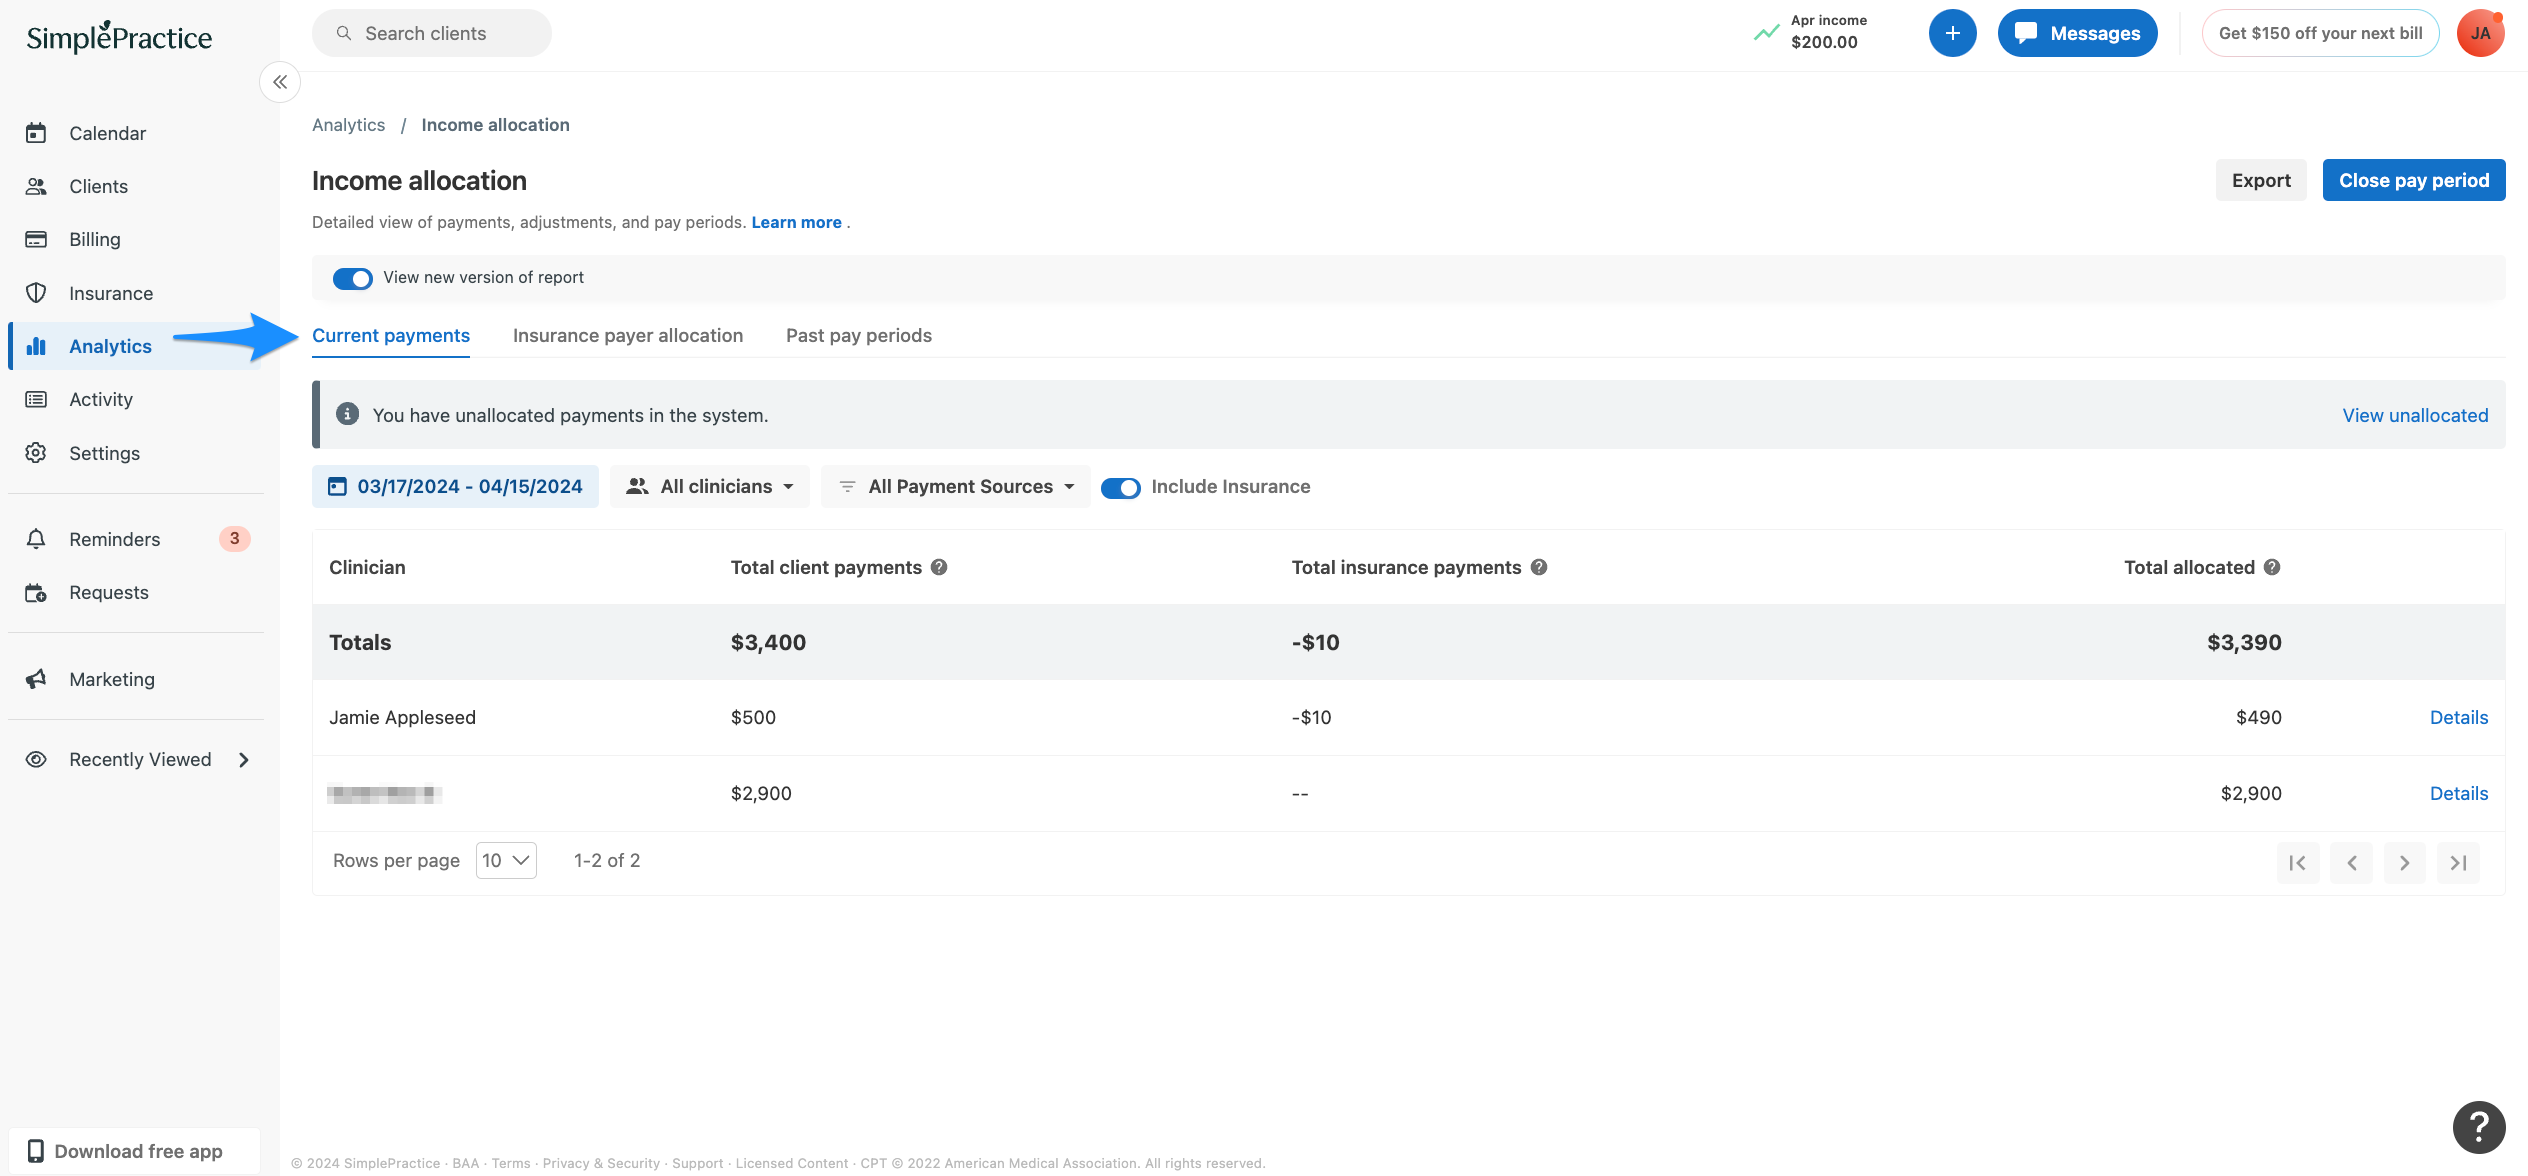The width and height of the screenshot is (2528, 1176).
Task: Open Calendar from the sidebar
Action: (107, 133)
